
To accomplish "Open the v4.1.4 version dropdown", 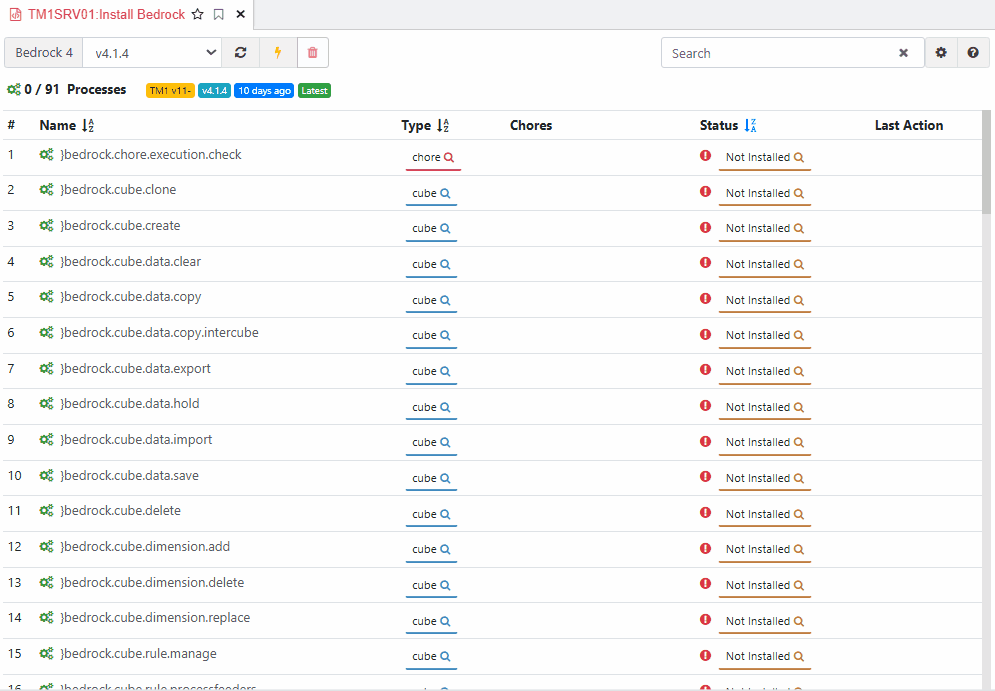I will [x=152, y=53].
